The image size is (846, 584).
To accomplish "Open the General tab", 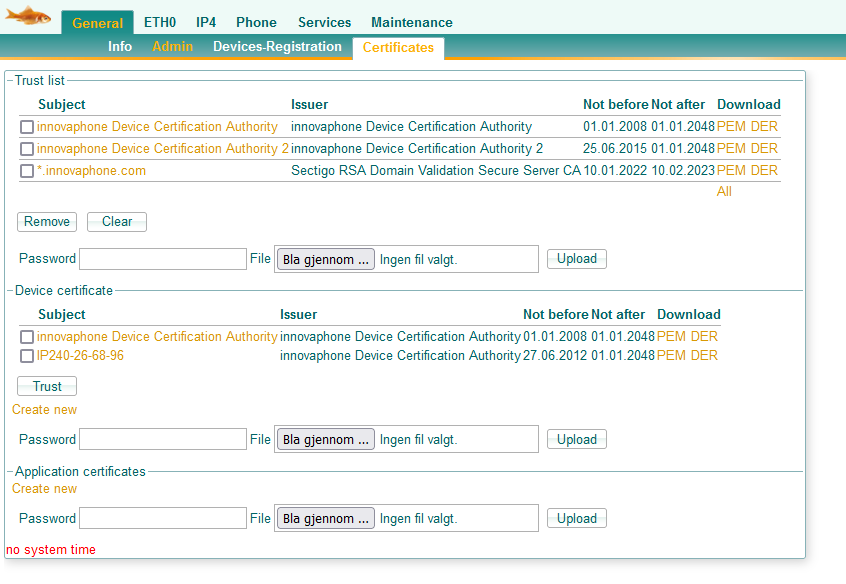I will tap(98, 23).
